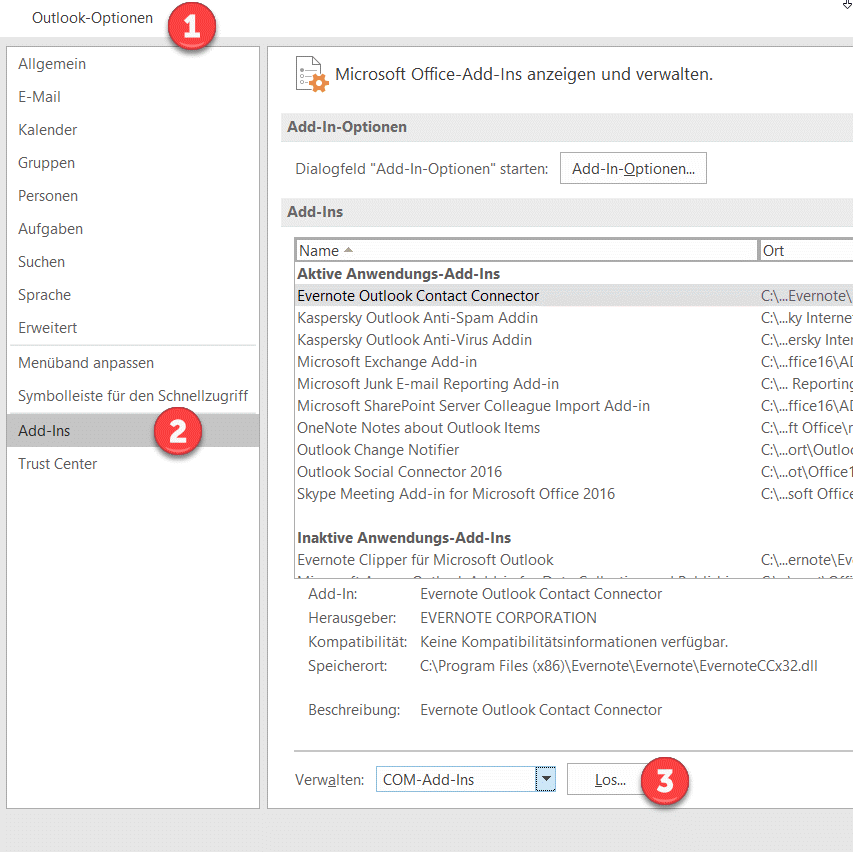Select Allgemein in the sidebar

tap(52, 64)
